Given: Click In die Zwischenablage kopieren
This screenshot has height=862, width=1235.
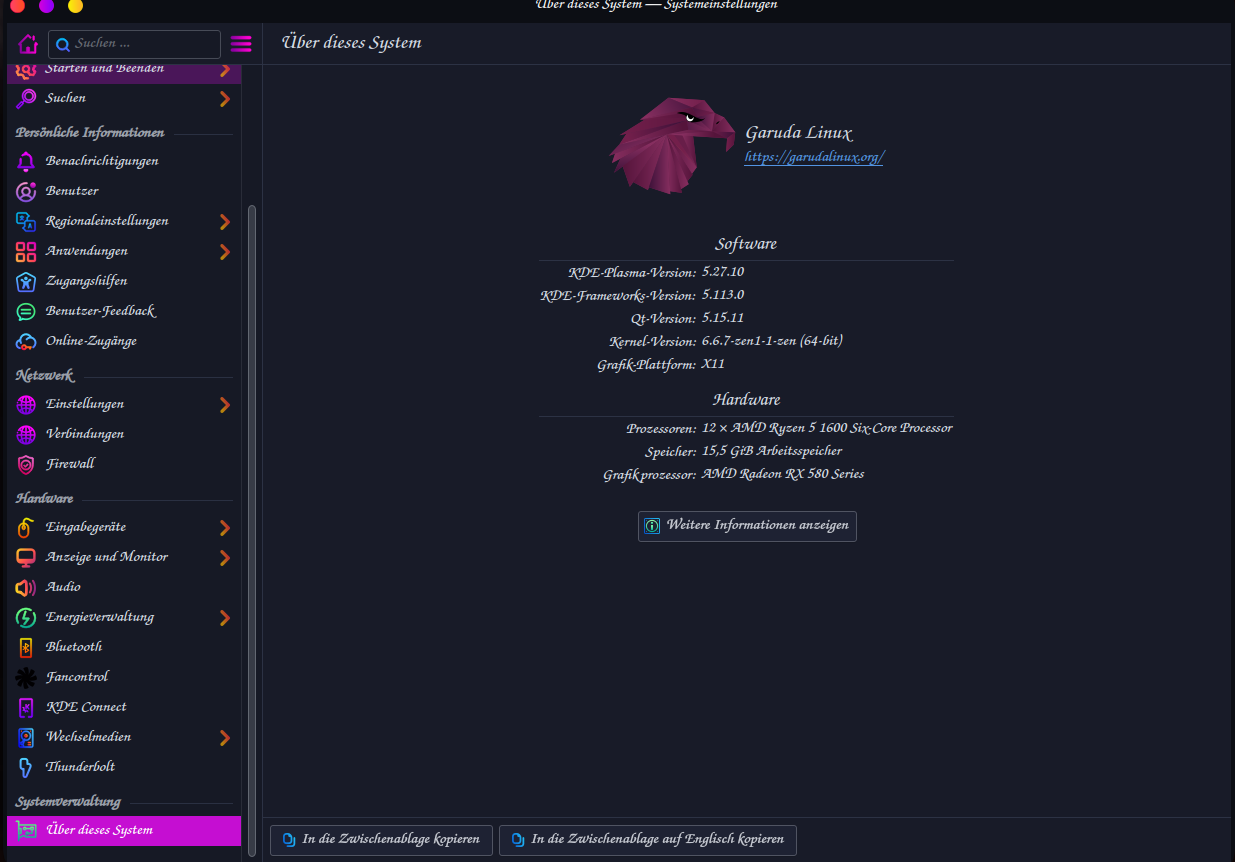Looking at the screenshot, I should (x=381, y=840).
